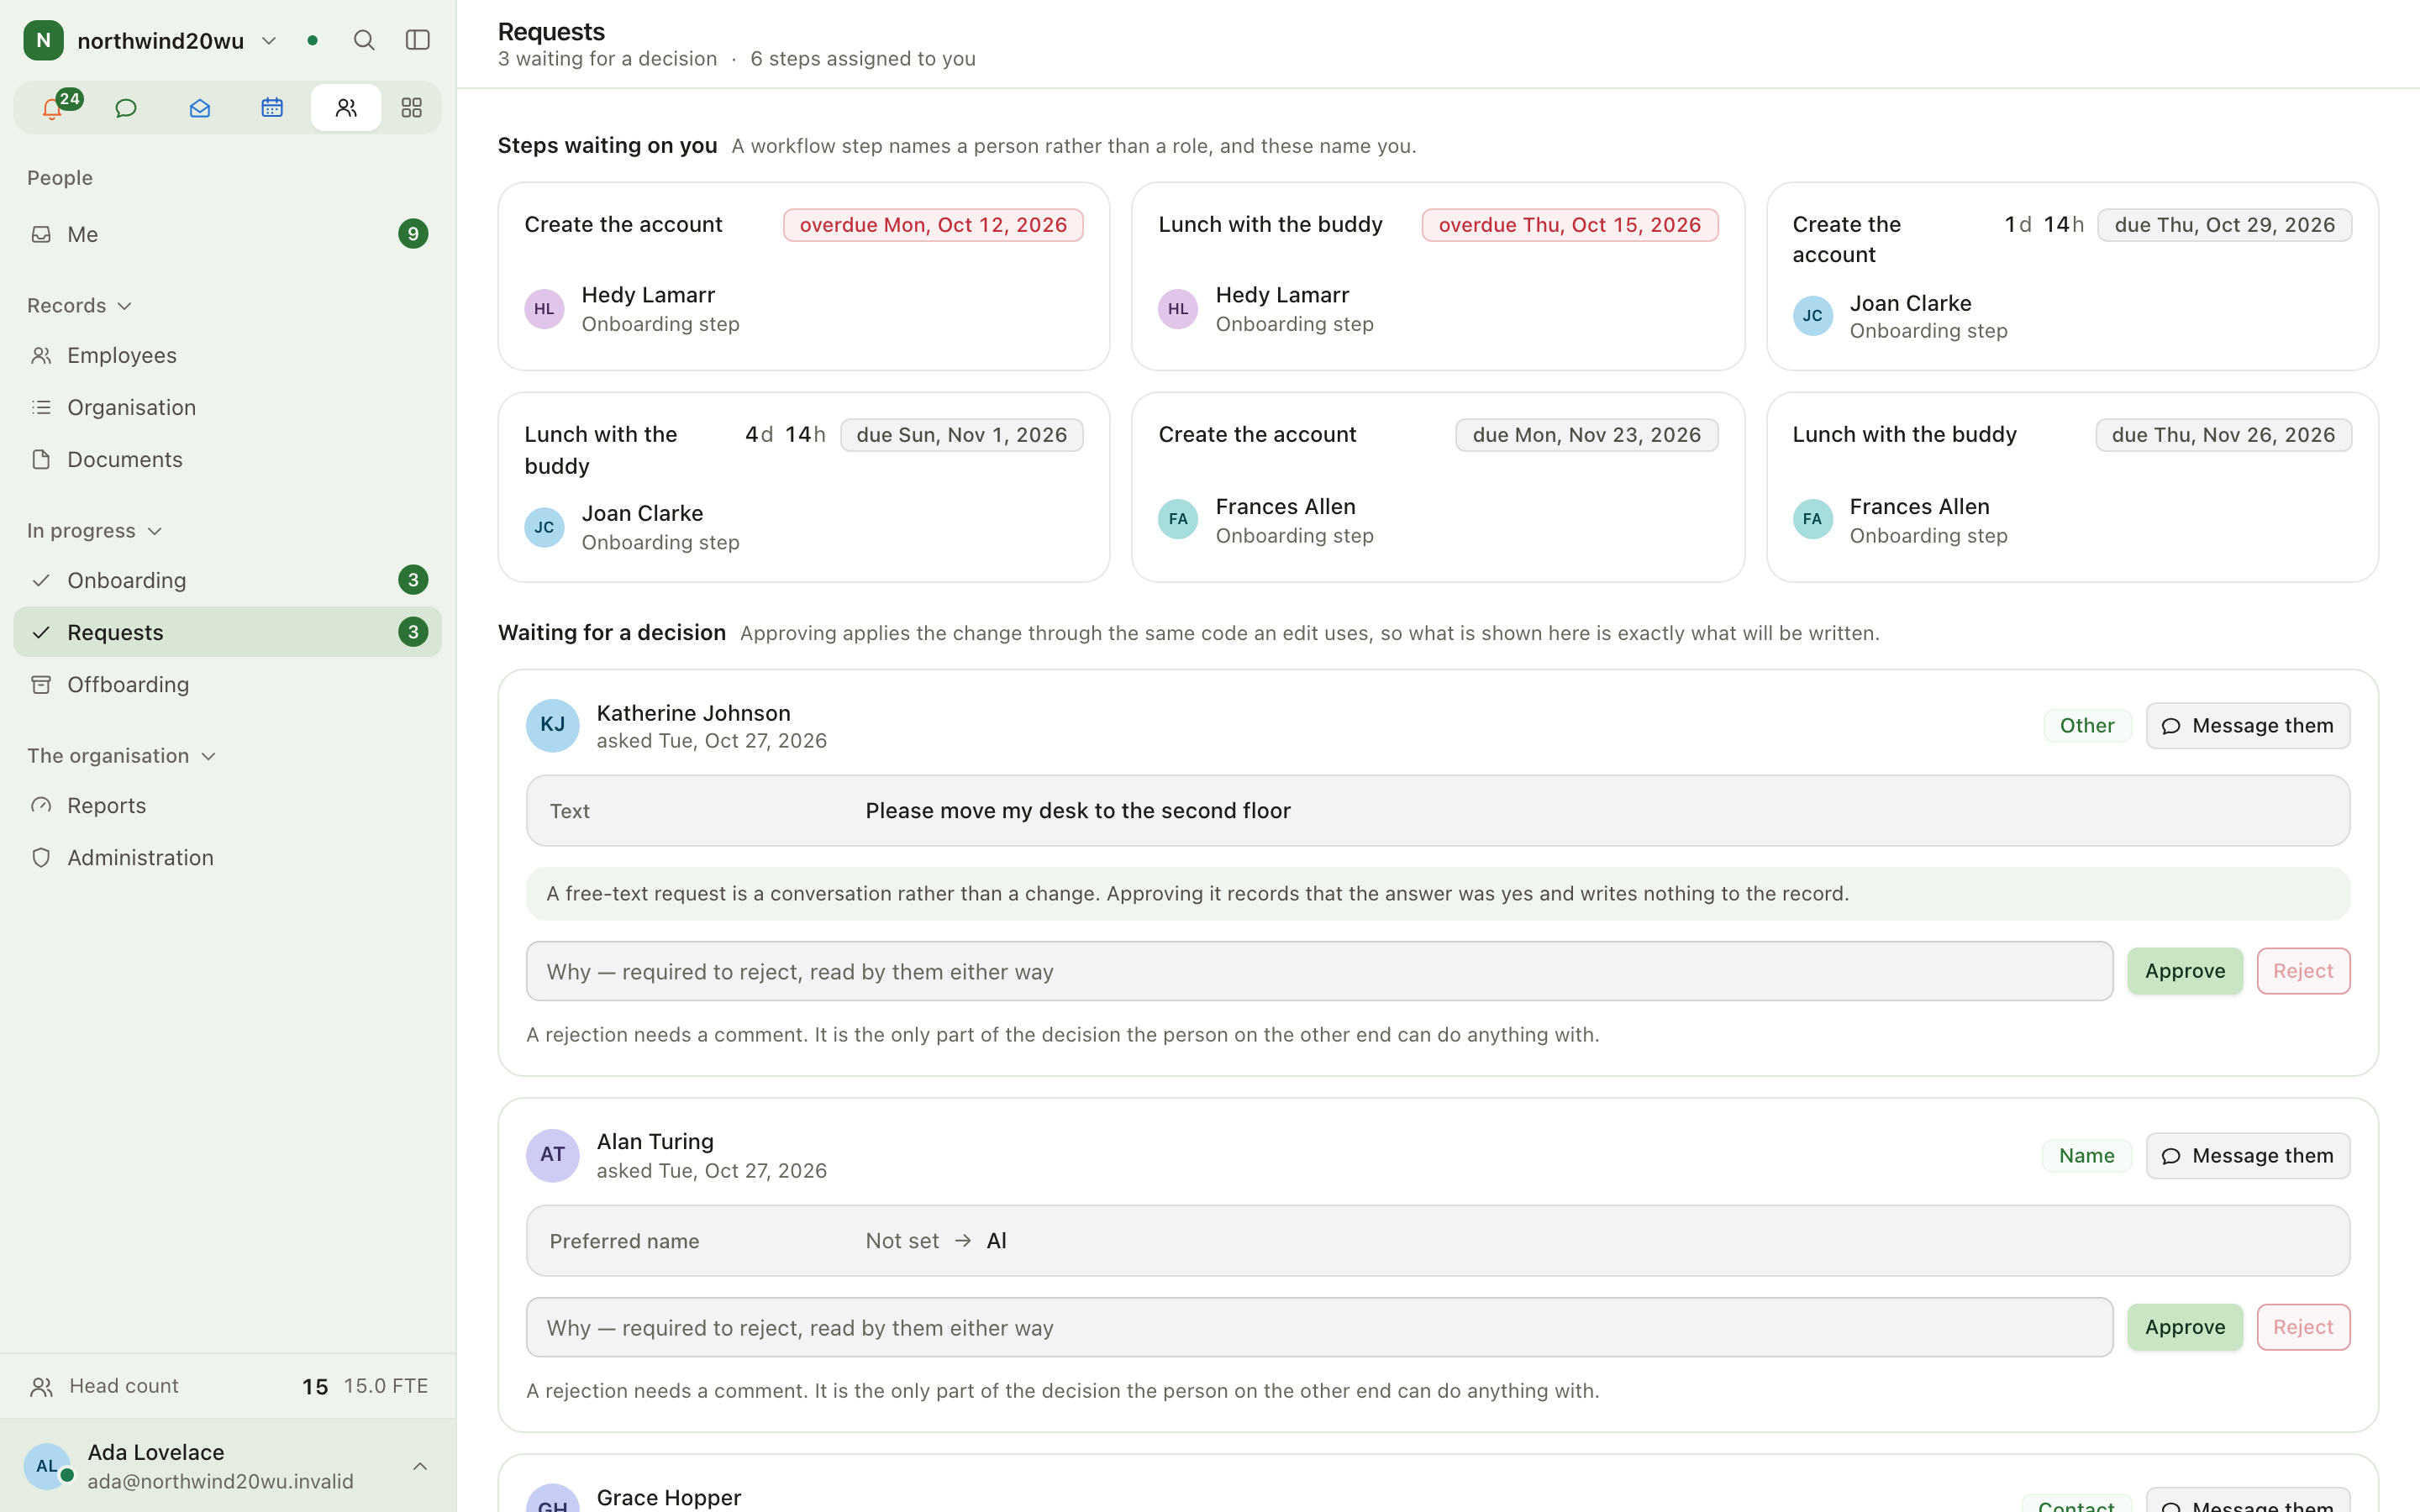Image resolution: width=2420 pixels, height=1512 pixels.
Task: Click Alan Turing's AT avatar
Action: pos(553,1155)
